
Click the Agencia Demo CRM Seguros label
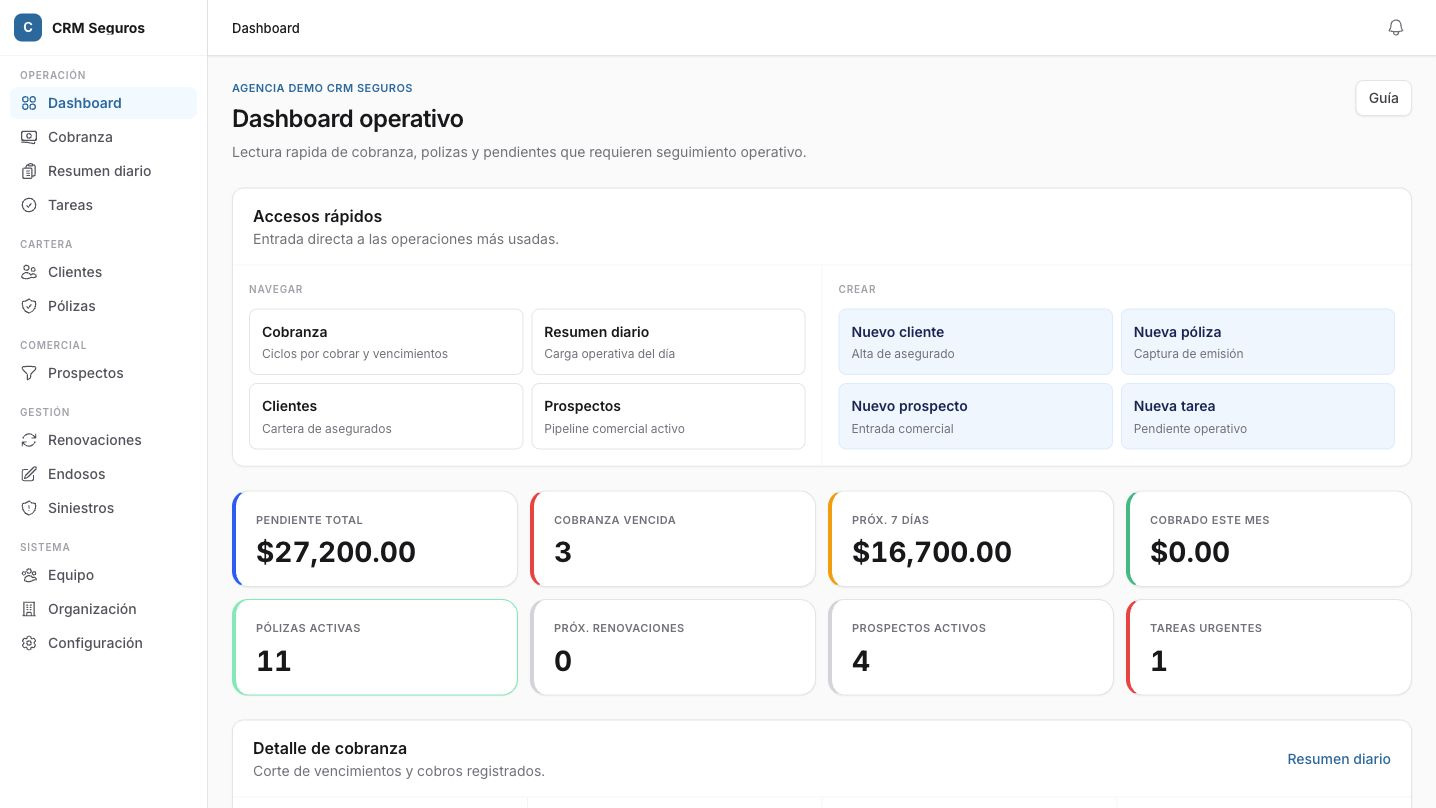(322, 88)
